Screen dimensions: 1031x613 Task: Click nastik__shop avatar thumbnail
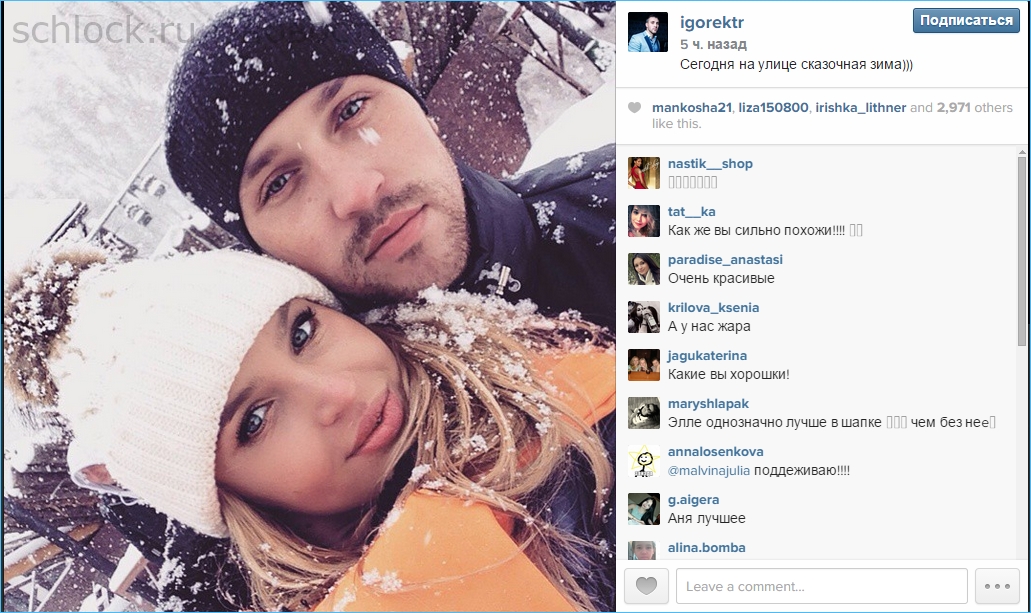644,173
